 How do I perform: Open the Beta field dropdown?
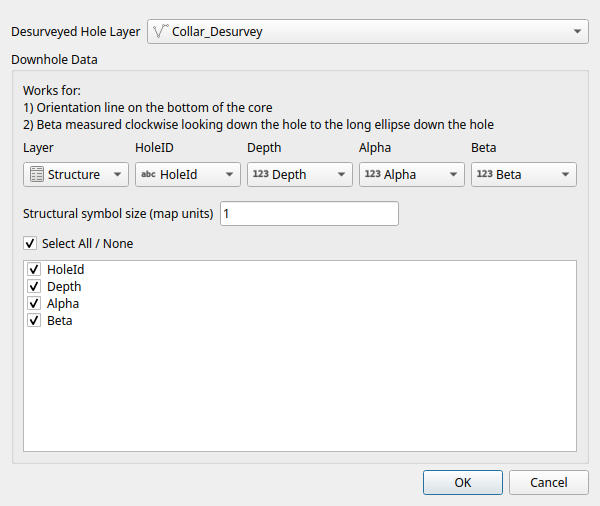[523, 175]
